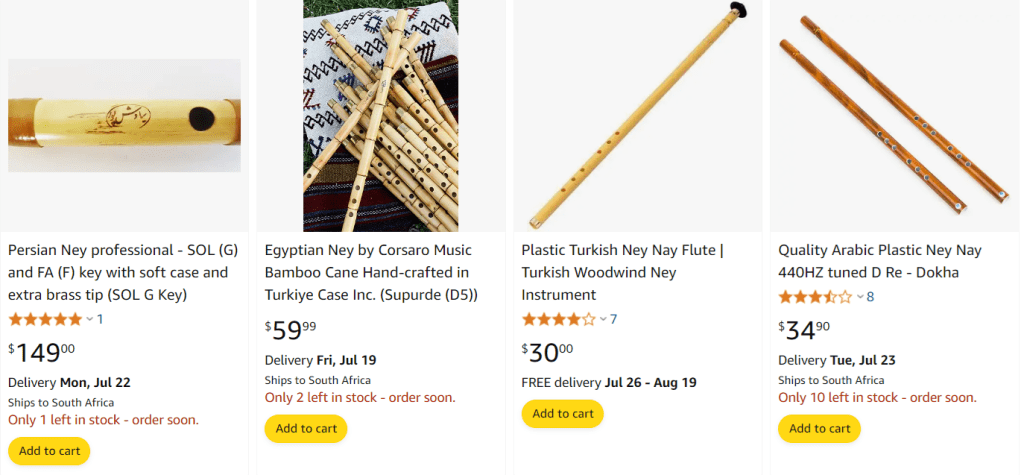Viewport: 1024px width, 475px height.
Task: Open the Arabic Plastic Ney Dokha image
Action: [893, 115]
